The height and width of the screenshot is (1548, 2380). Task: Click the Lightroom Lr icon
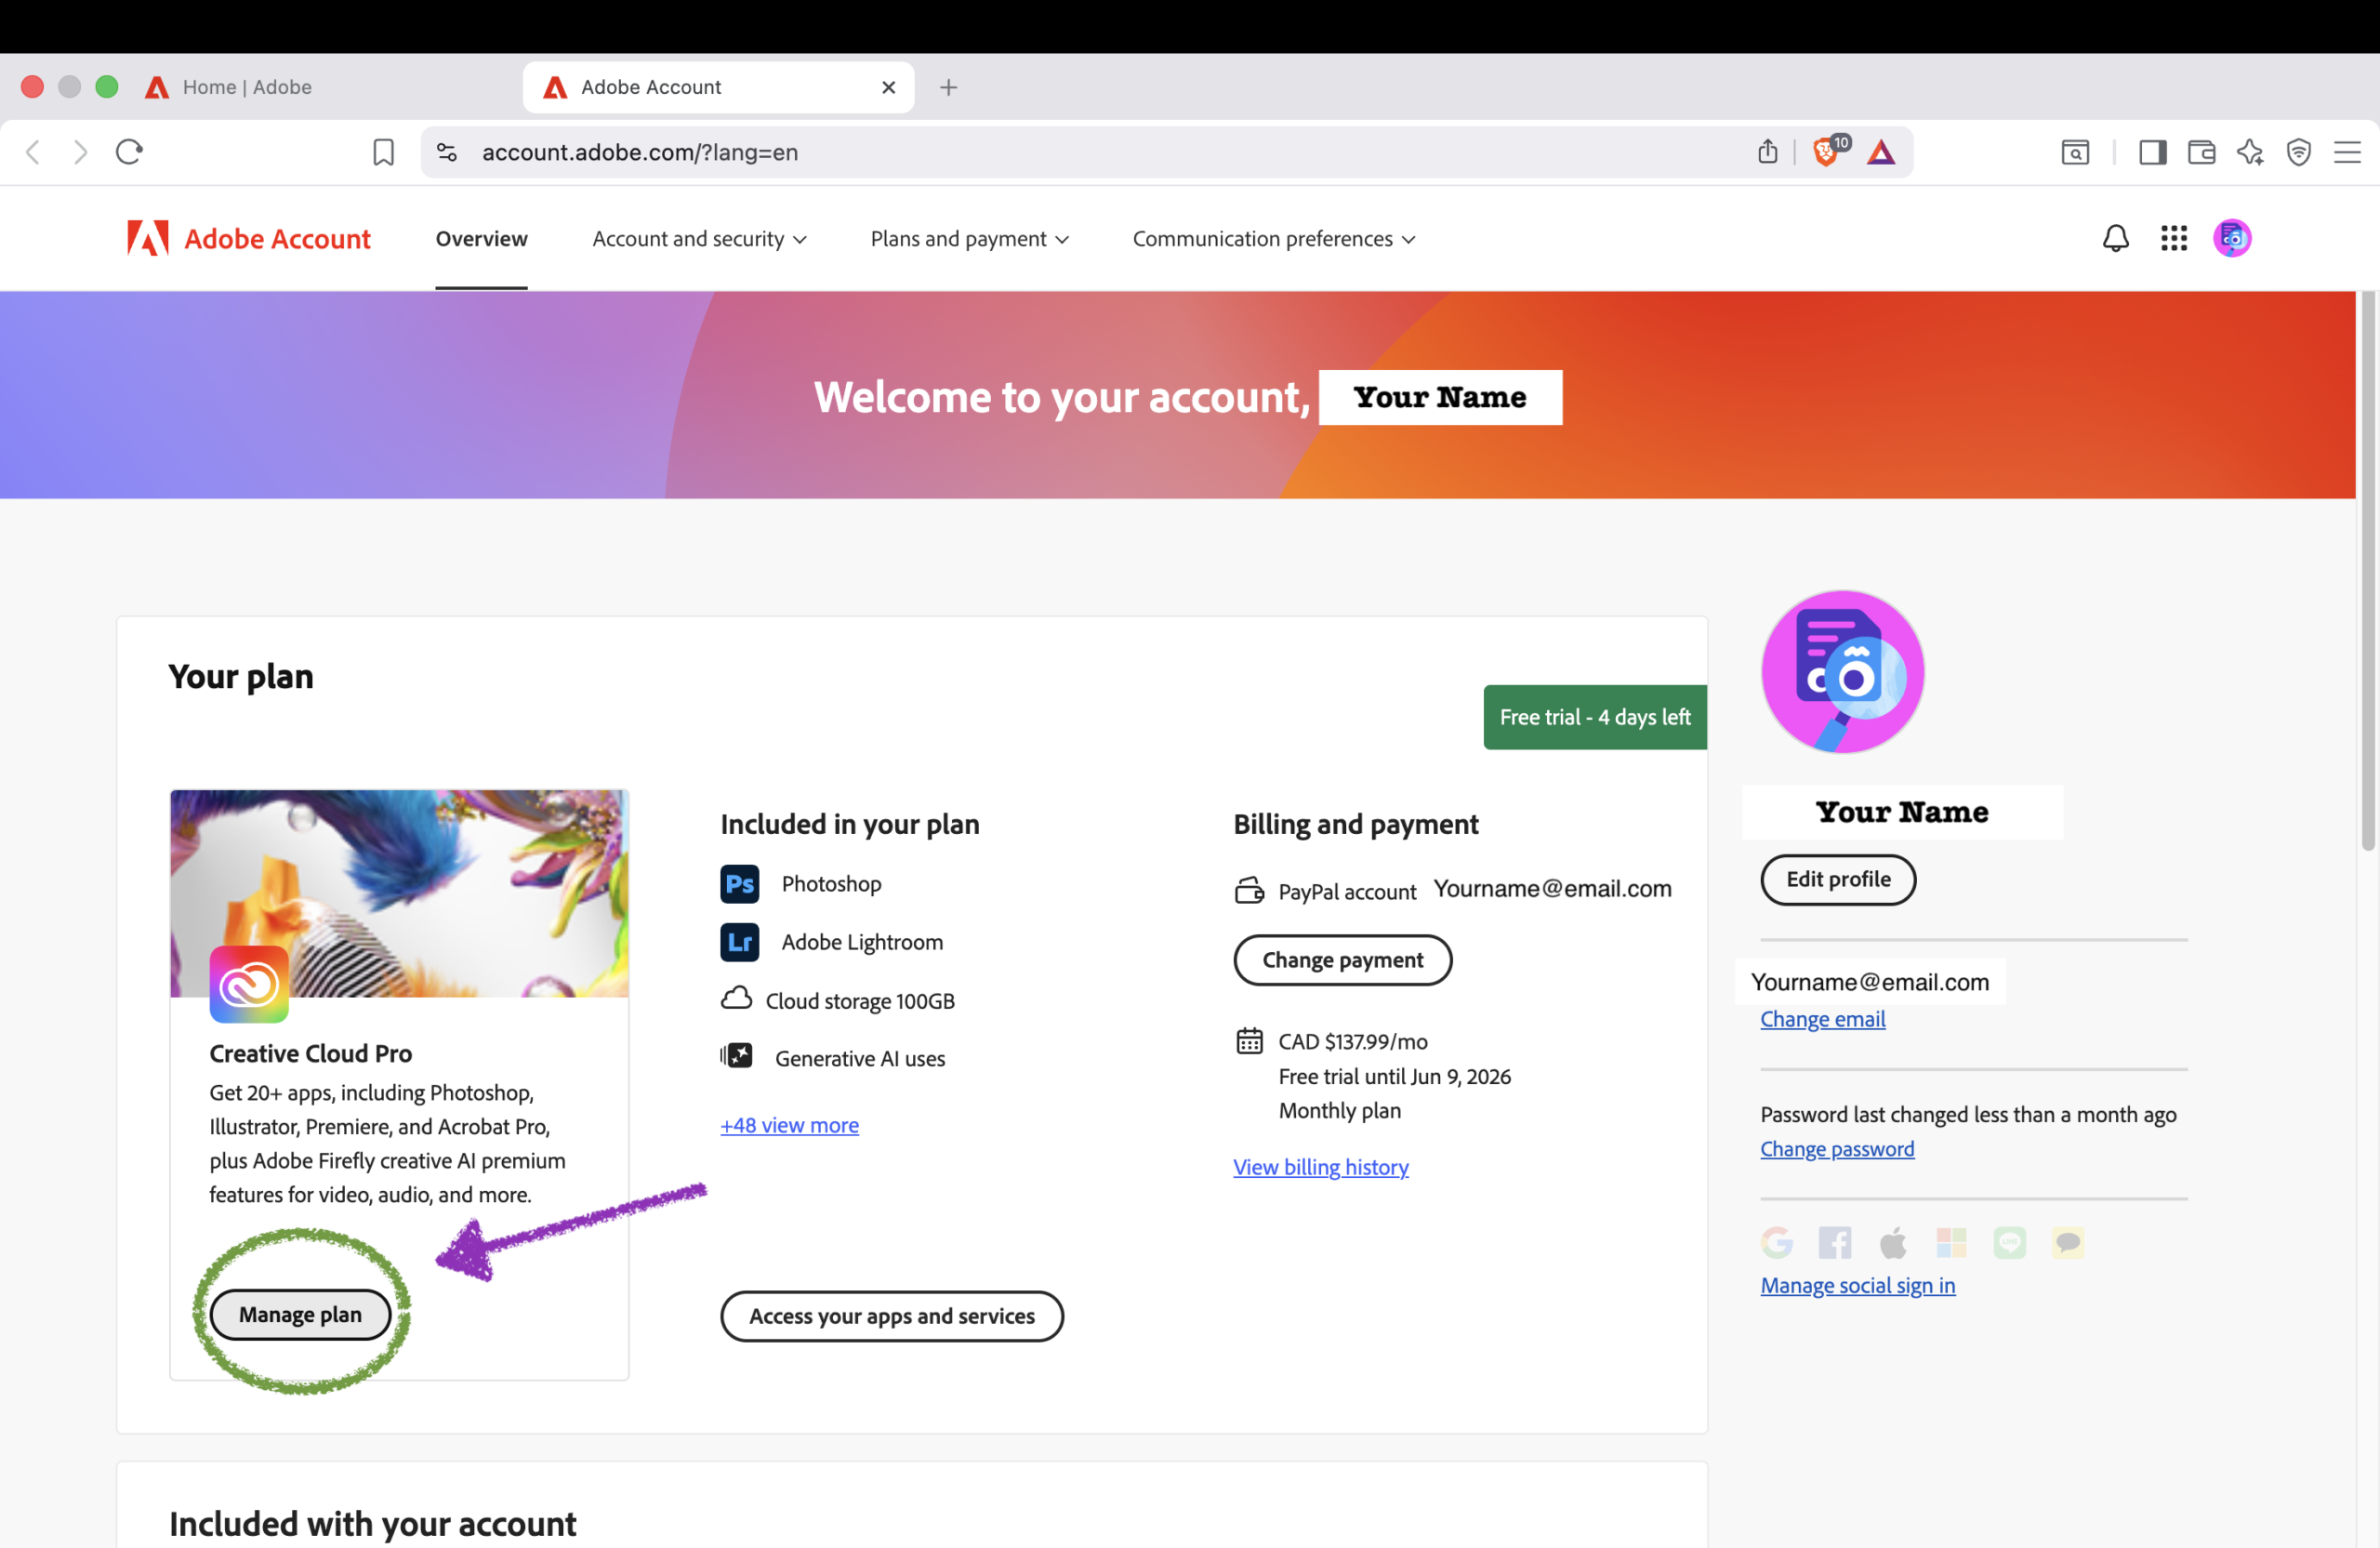coord(739,942)
